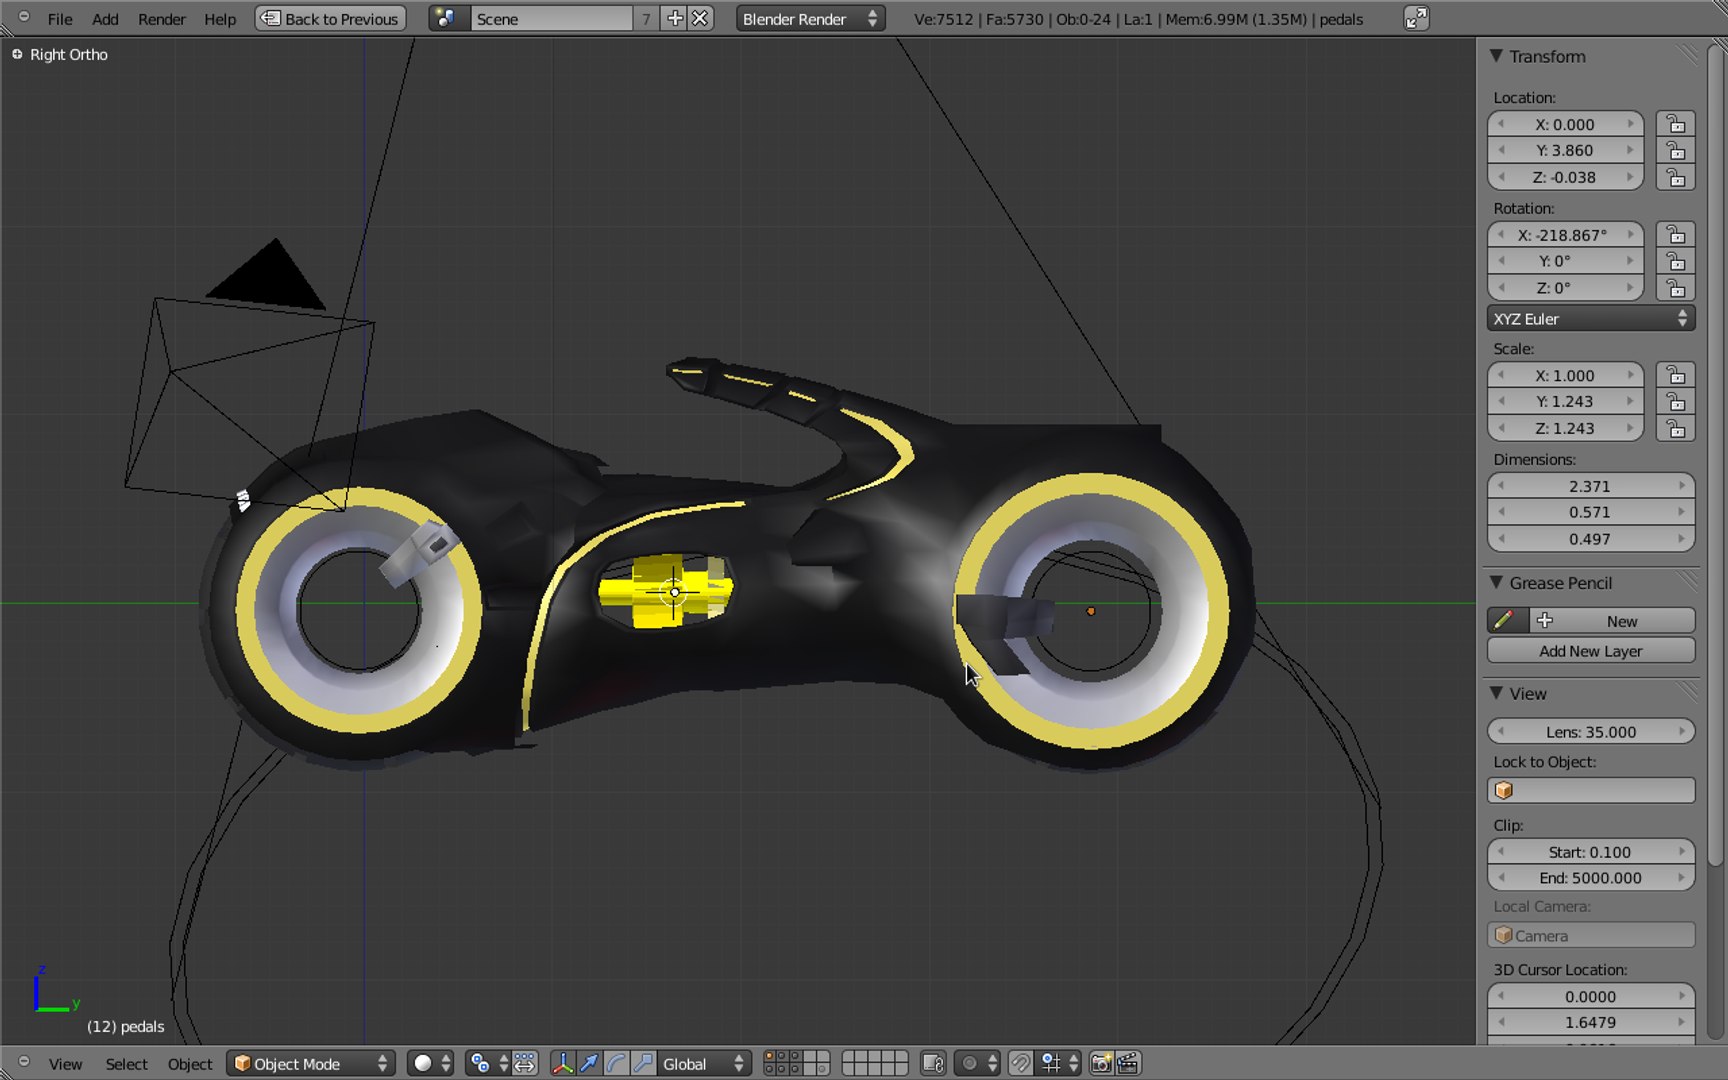
Task: Toggle lock camera and layers to scene
Action: (933, 1063)
